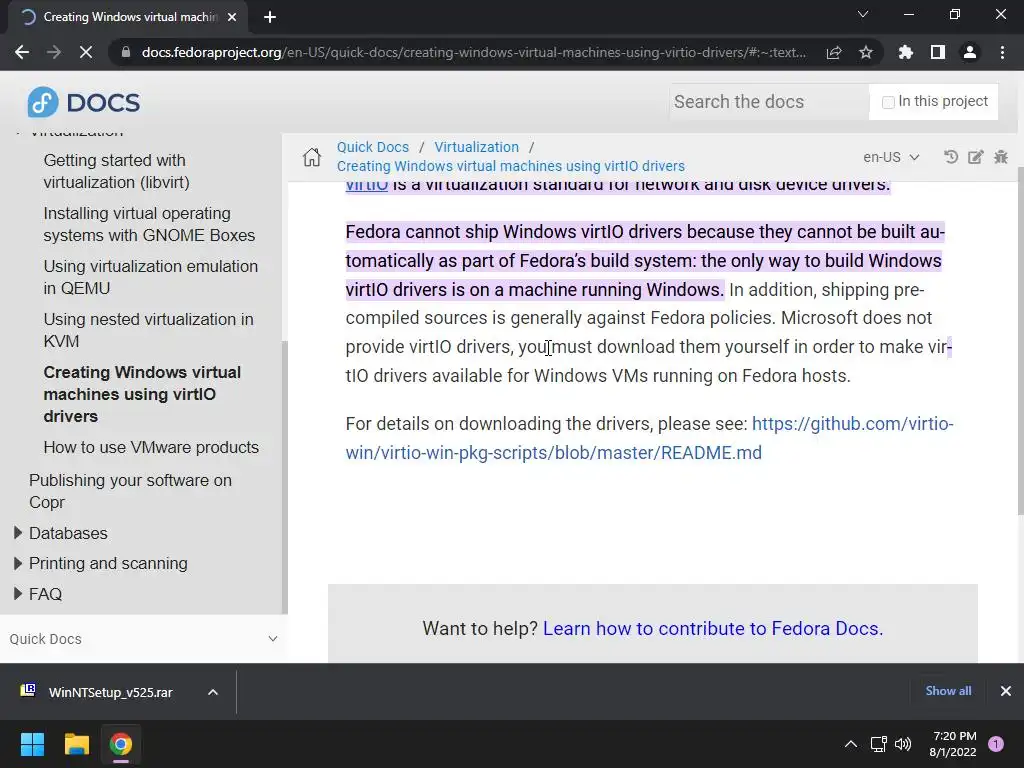
Task: Click the Search the docs field
Action: 769,102
